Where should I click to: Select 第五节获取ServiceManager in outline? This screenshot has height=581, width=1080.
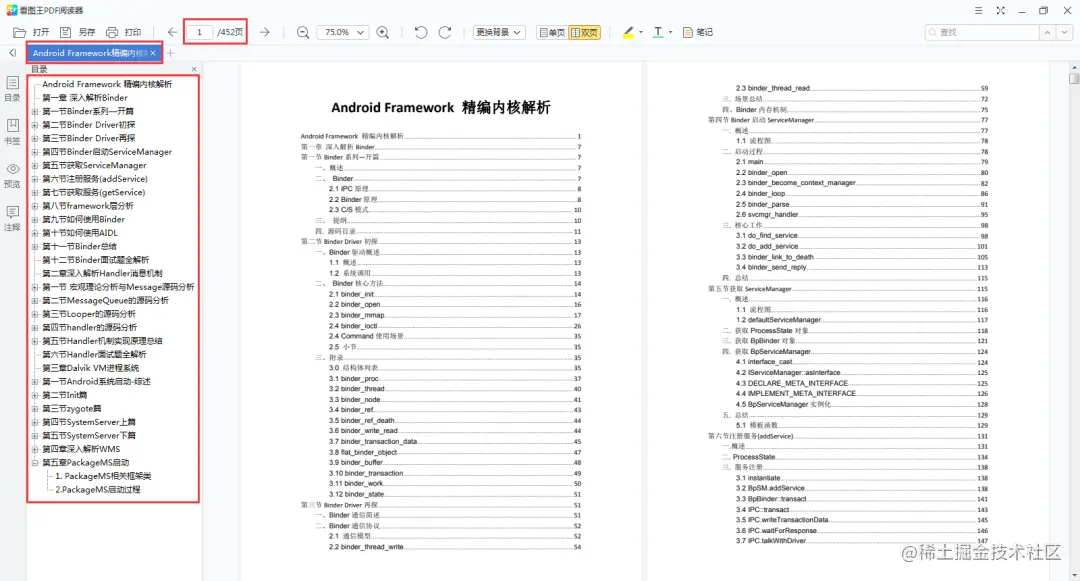94,165
